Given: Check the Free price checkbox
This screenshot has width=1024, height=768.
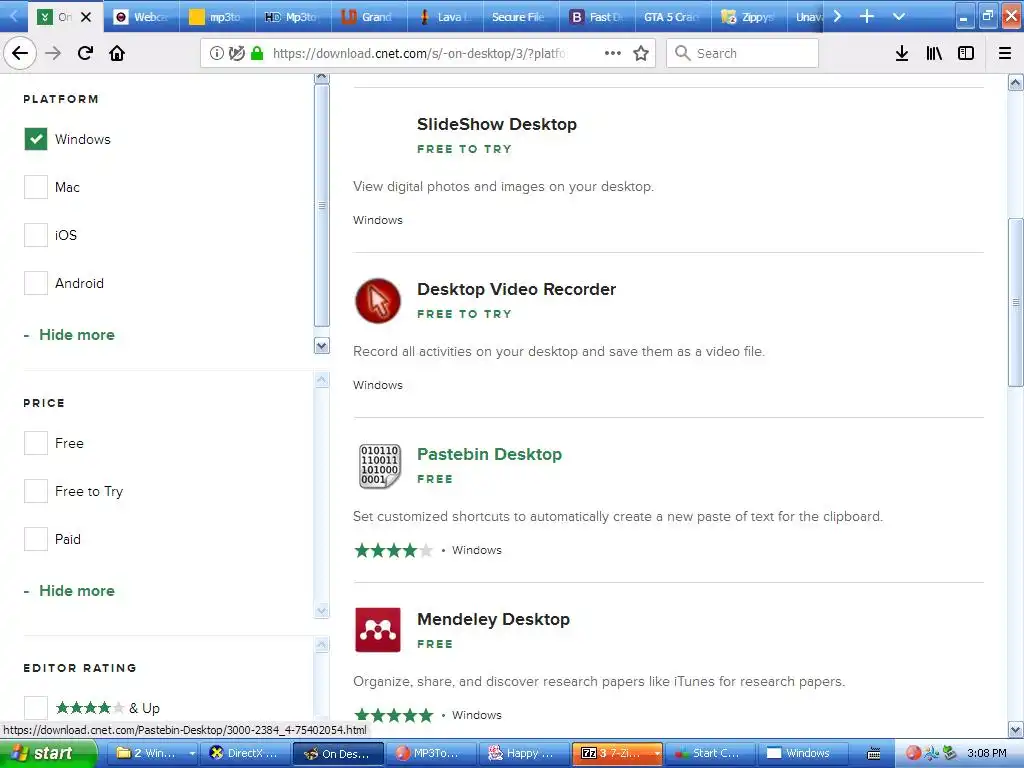Looking at the screenshot, I should point(36,443).
